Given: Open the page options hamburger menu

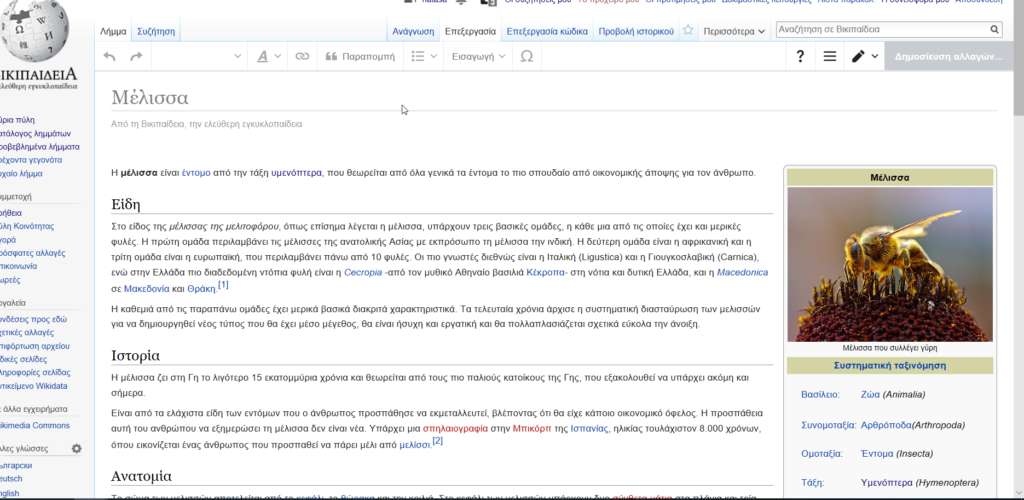Looking at the screenshot, I should click(829, 57).
